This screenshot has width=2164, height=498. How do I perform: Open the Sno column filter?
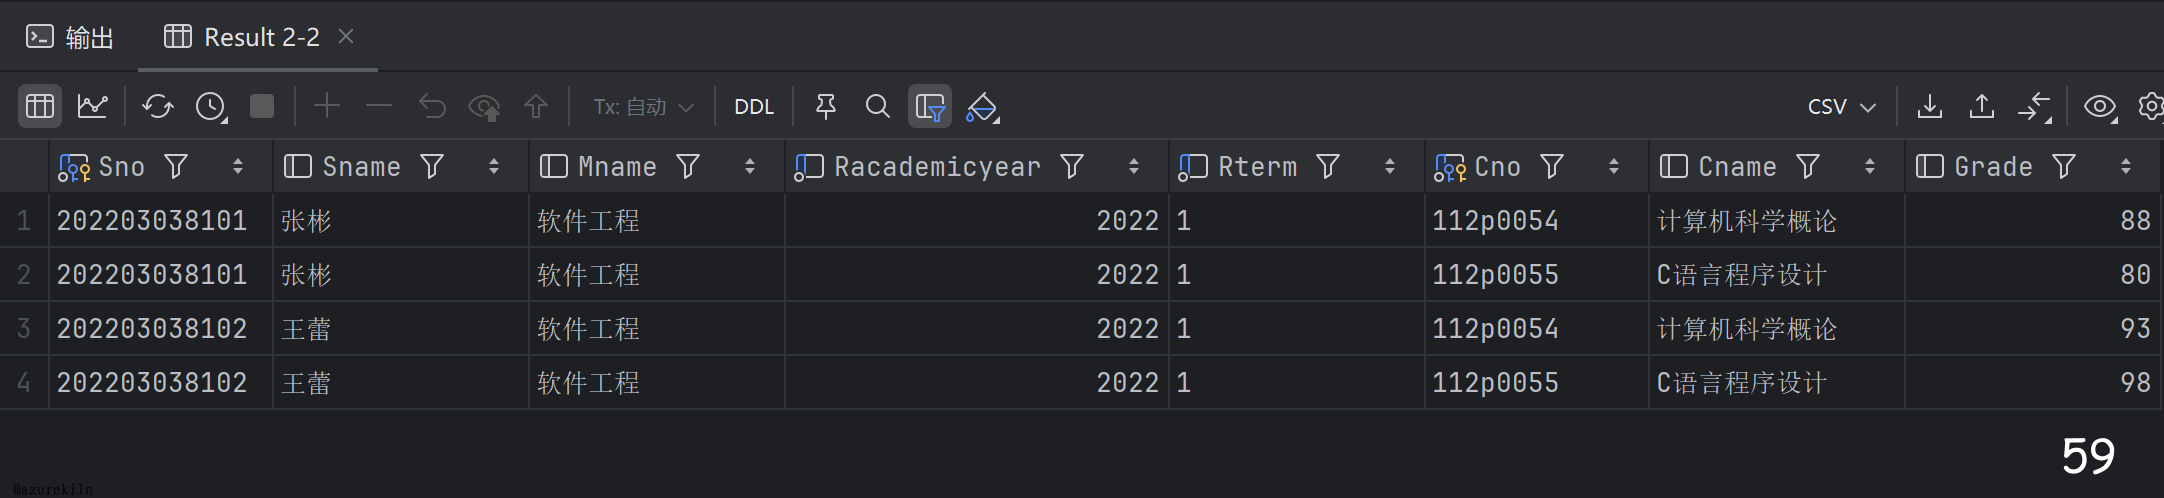pos(176,166)
